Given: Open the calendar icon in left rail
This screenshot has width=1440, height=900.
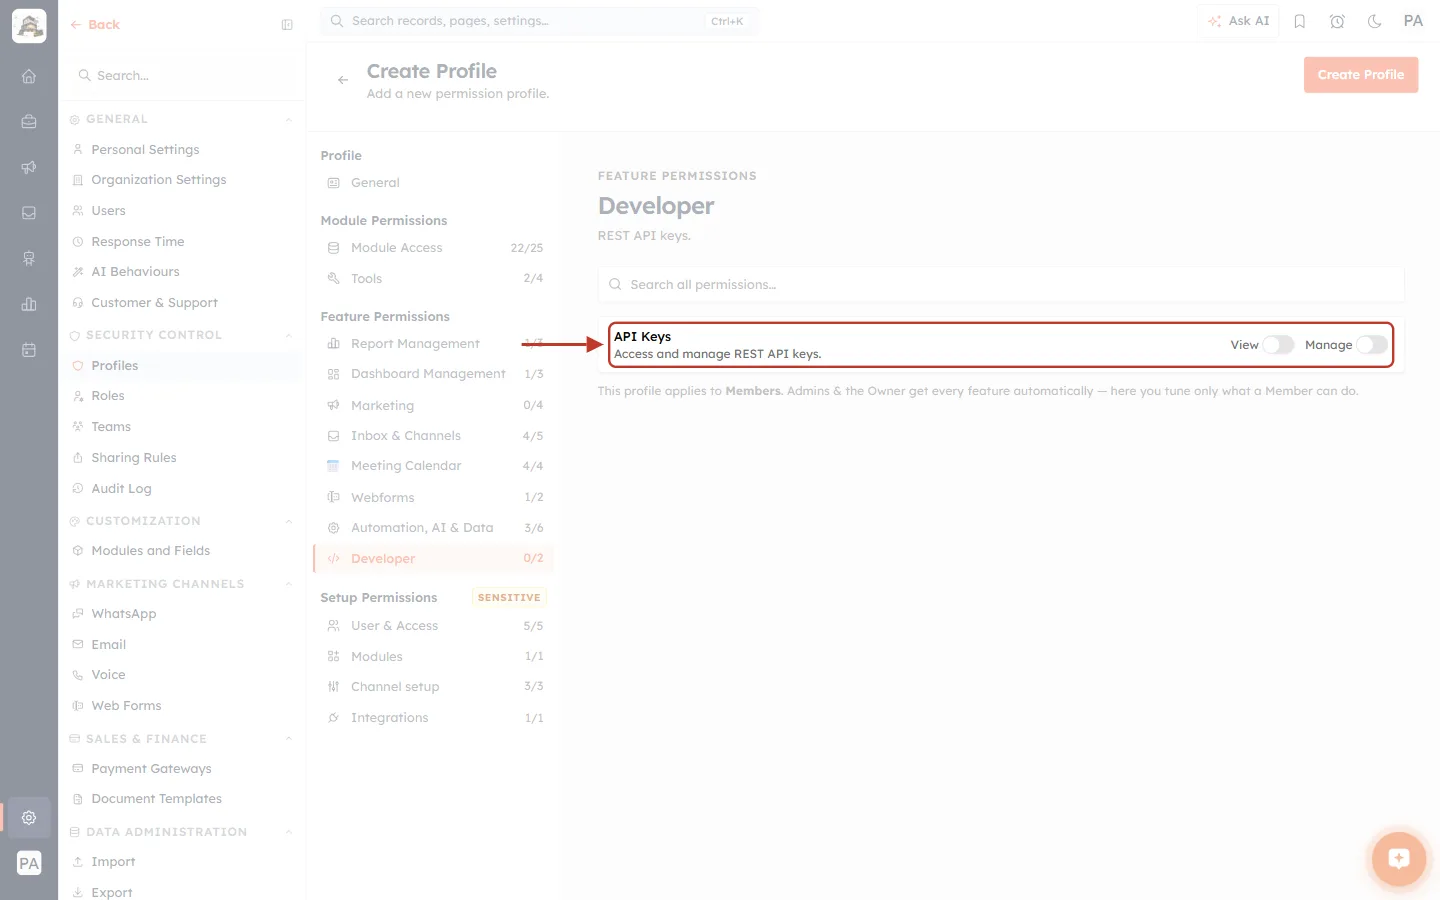Looking at the screenshot, I should pyautogui.click(x=29, y=350).
